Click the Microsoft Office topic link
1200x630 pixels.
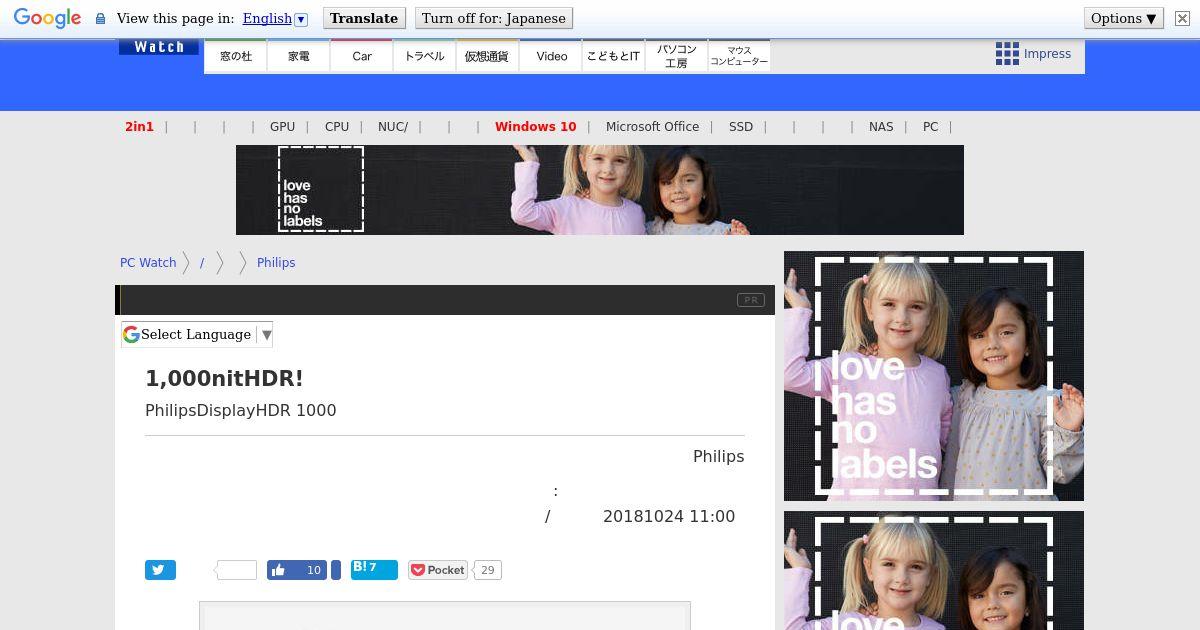point(652,127)
